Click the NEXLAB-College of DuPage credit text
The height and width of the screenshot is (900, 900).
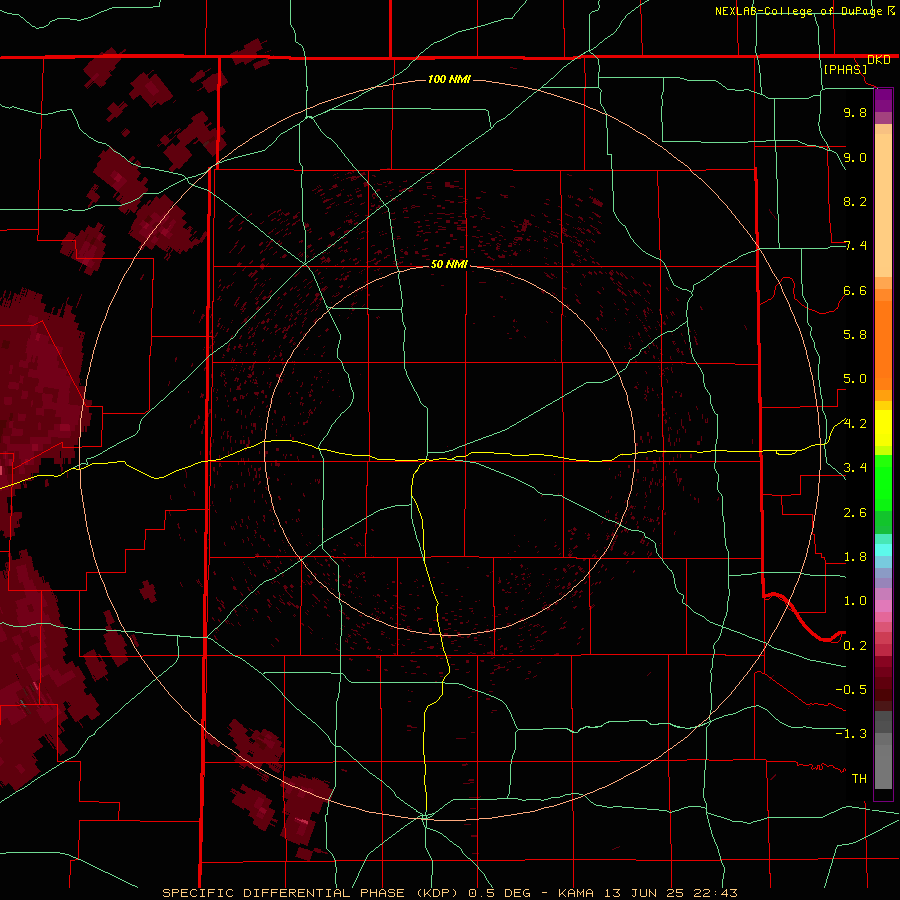(799, 11)
